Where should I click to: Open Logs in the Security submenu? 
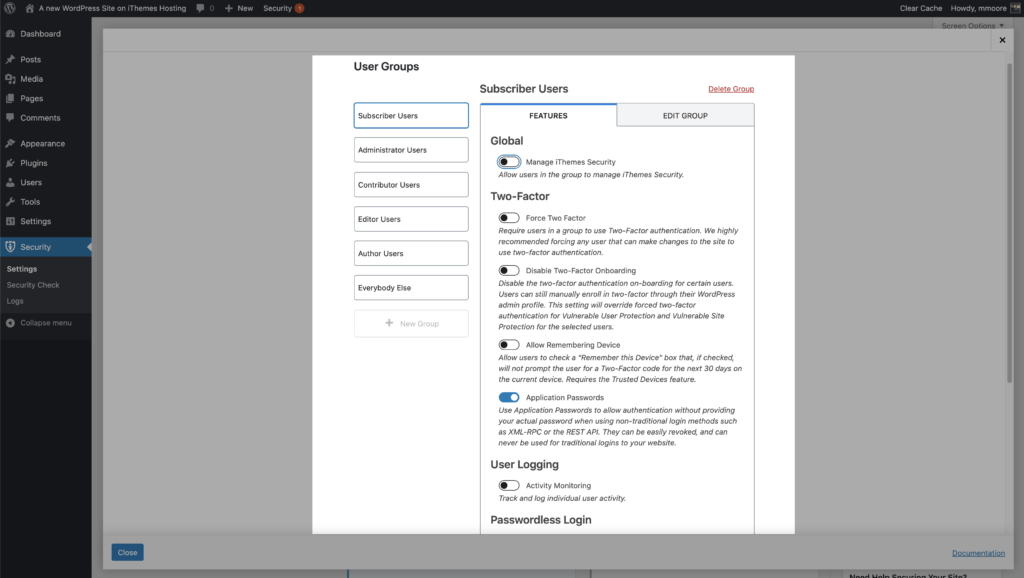(15, 302)
